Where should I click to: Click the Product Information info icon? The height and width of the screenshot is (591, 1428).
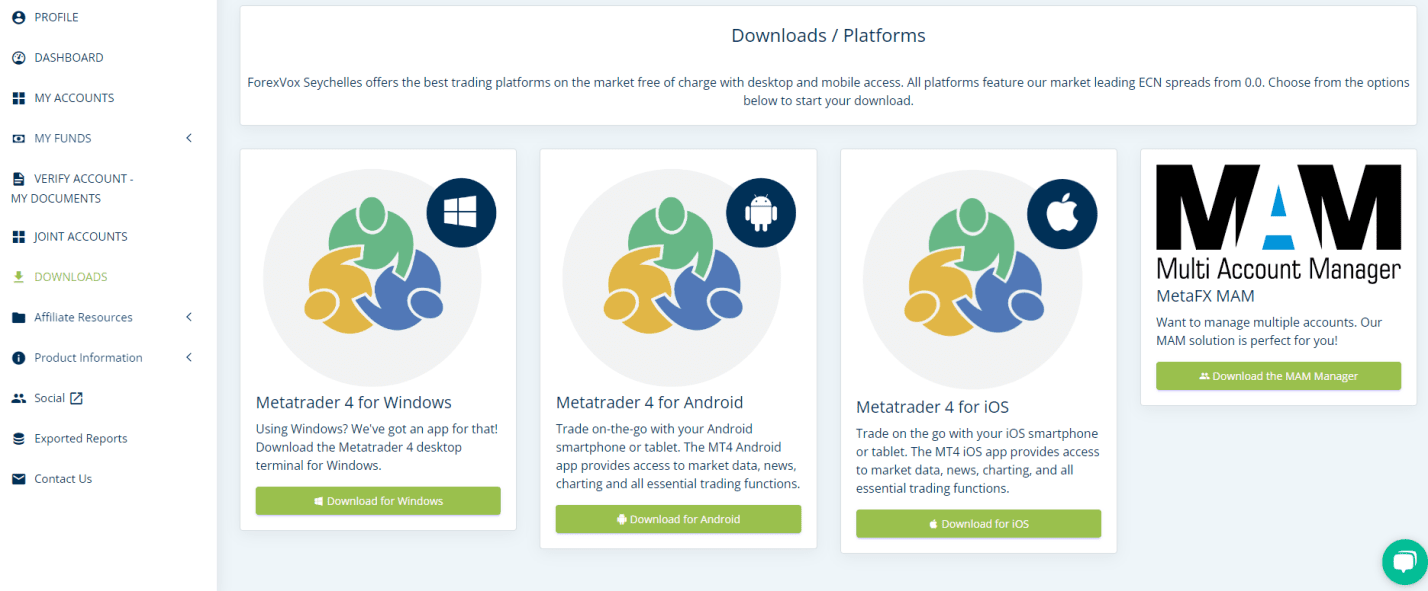18,358
